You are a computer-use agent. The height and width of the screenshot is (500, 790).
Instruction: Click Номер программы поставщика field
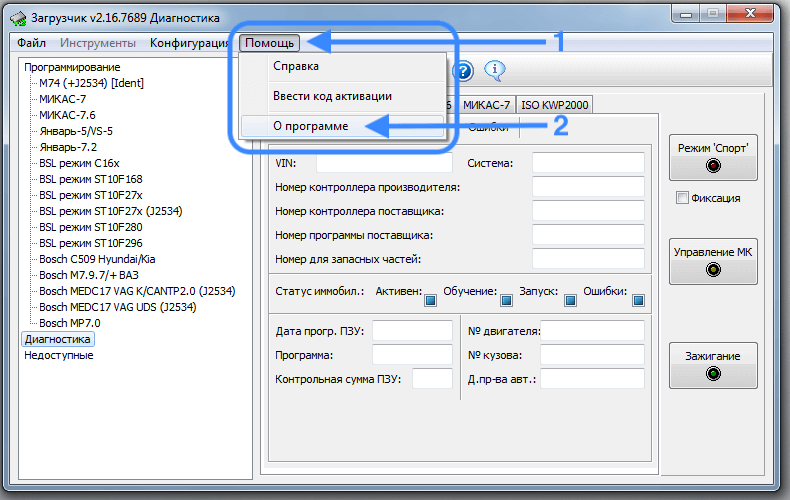[x=588, y=235]
